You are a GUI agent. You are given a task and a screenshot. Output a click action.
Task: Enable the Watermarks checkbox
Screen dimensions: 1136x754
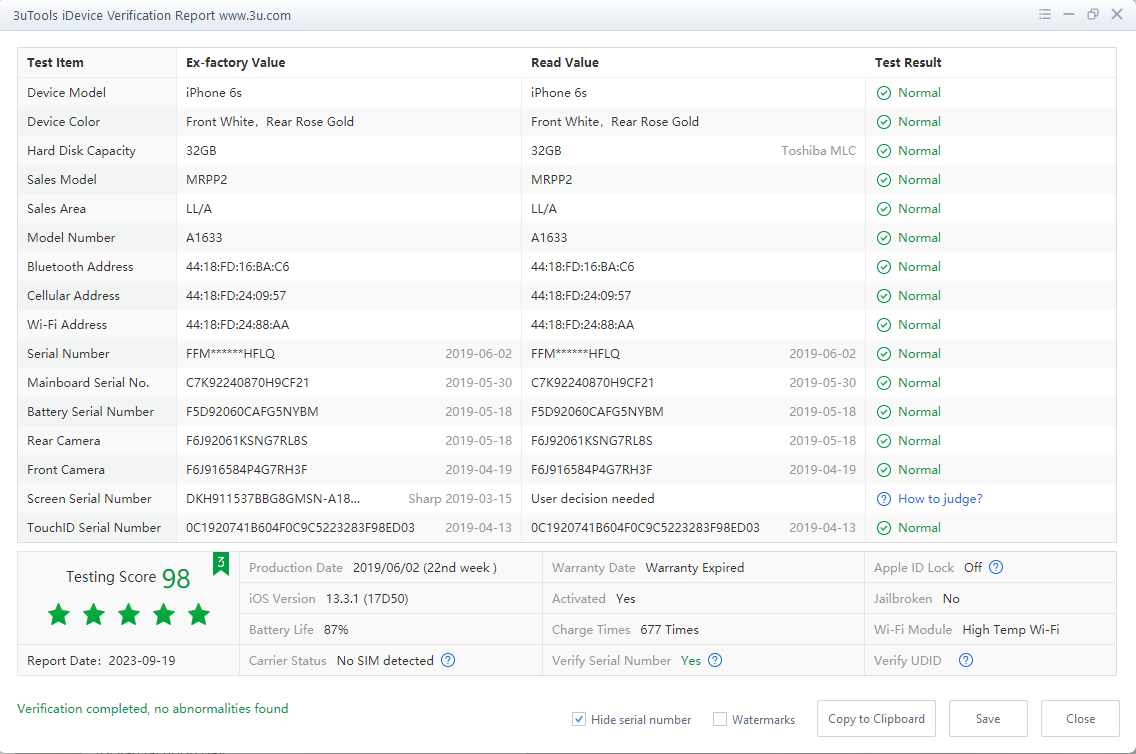coord(719,719)
